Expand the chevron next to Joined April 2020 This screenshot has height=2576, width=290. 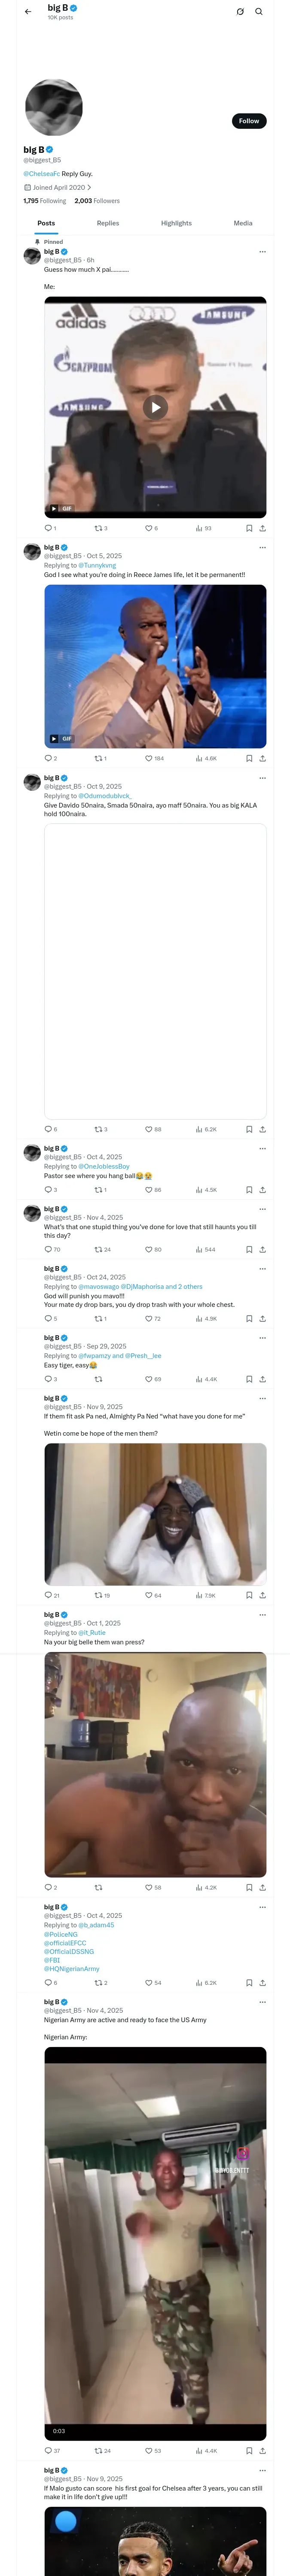coord(89,187)
